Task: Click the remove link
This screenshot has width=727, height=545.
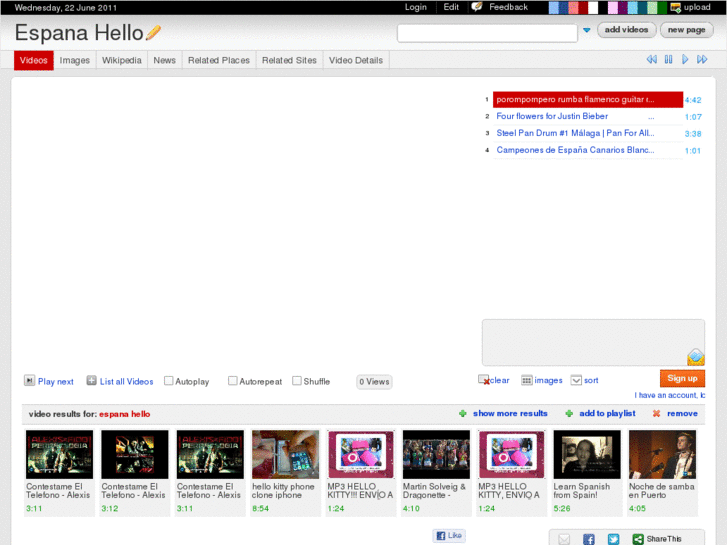Action: click(x=682, y=413)
